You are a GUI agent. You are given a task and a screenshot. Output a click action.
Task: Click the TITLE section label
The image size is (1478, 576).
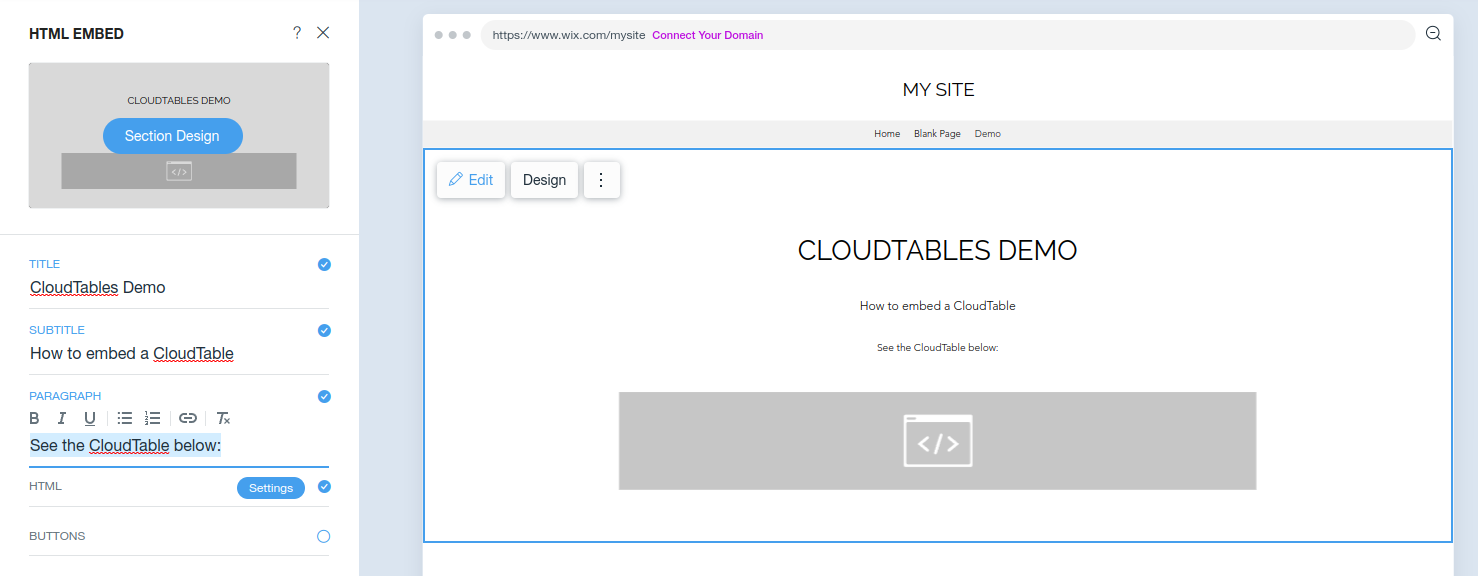45,265
